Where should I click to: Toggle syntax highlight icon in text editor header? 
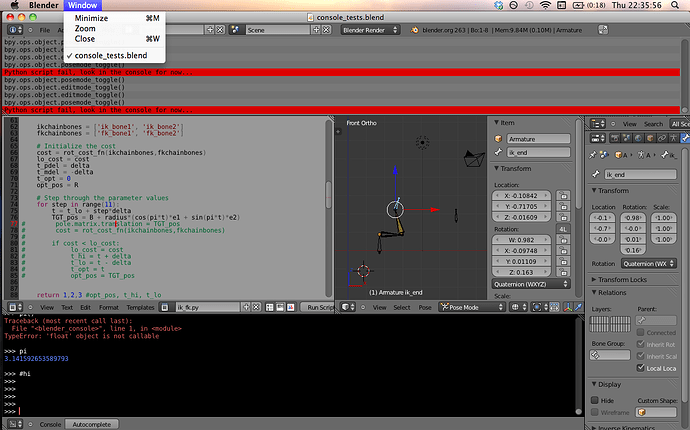[x=291, y=307]
